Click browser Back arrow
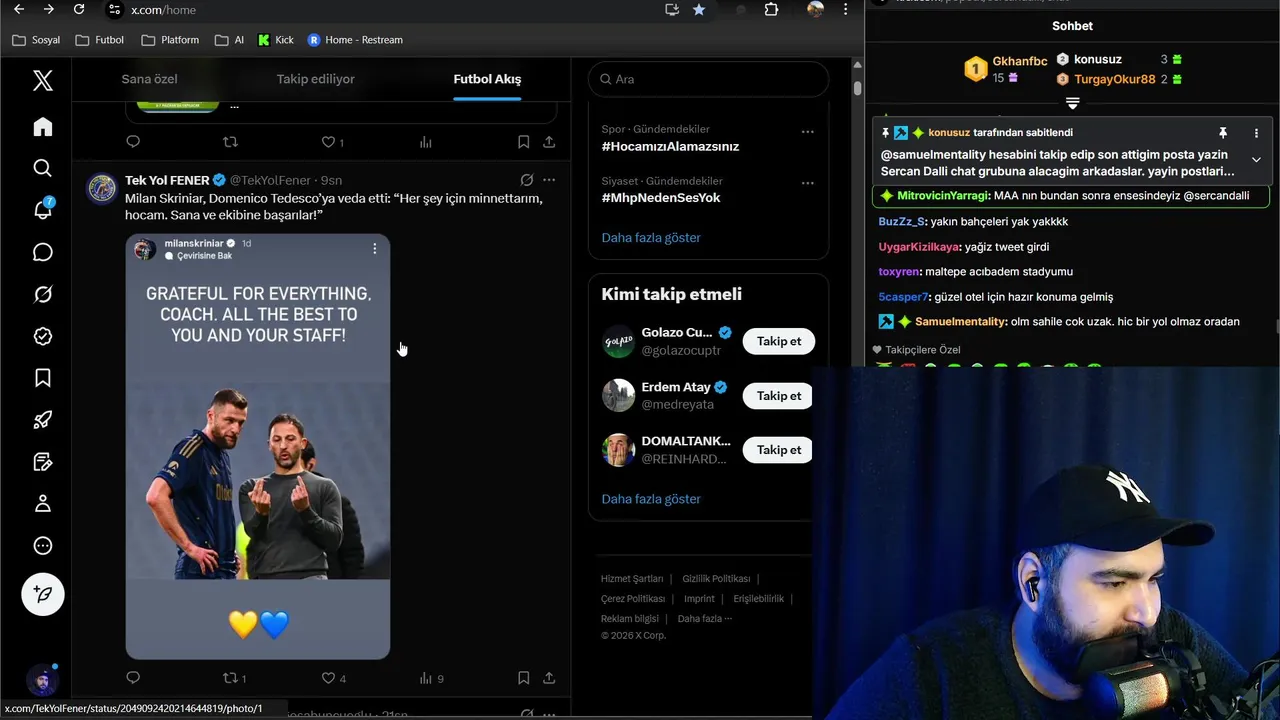The image size is (1280, 720). click(18, 9)
